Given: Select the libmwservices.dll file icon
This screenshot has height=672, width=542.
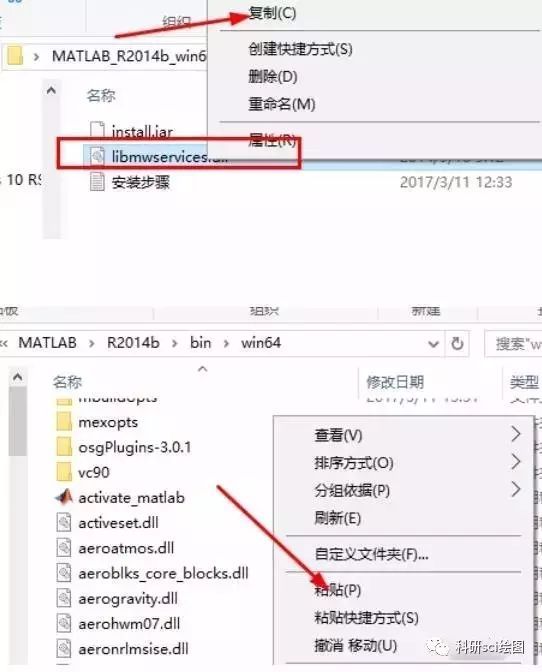Looking at the screenshot, I should (97, 156).
